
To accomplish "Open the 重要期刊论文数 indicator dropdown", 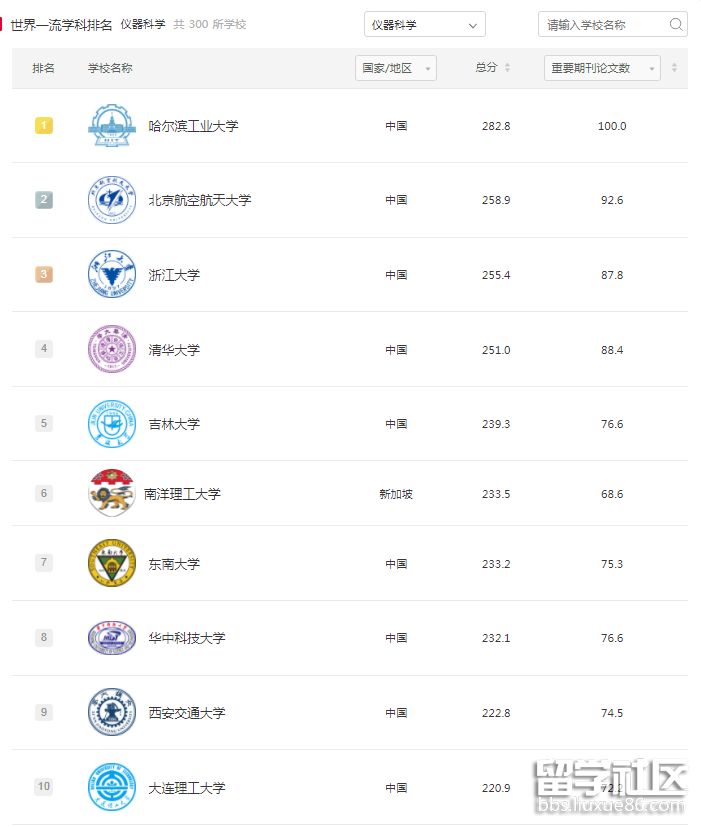I will 602,68.
